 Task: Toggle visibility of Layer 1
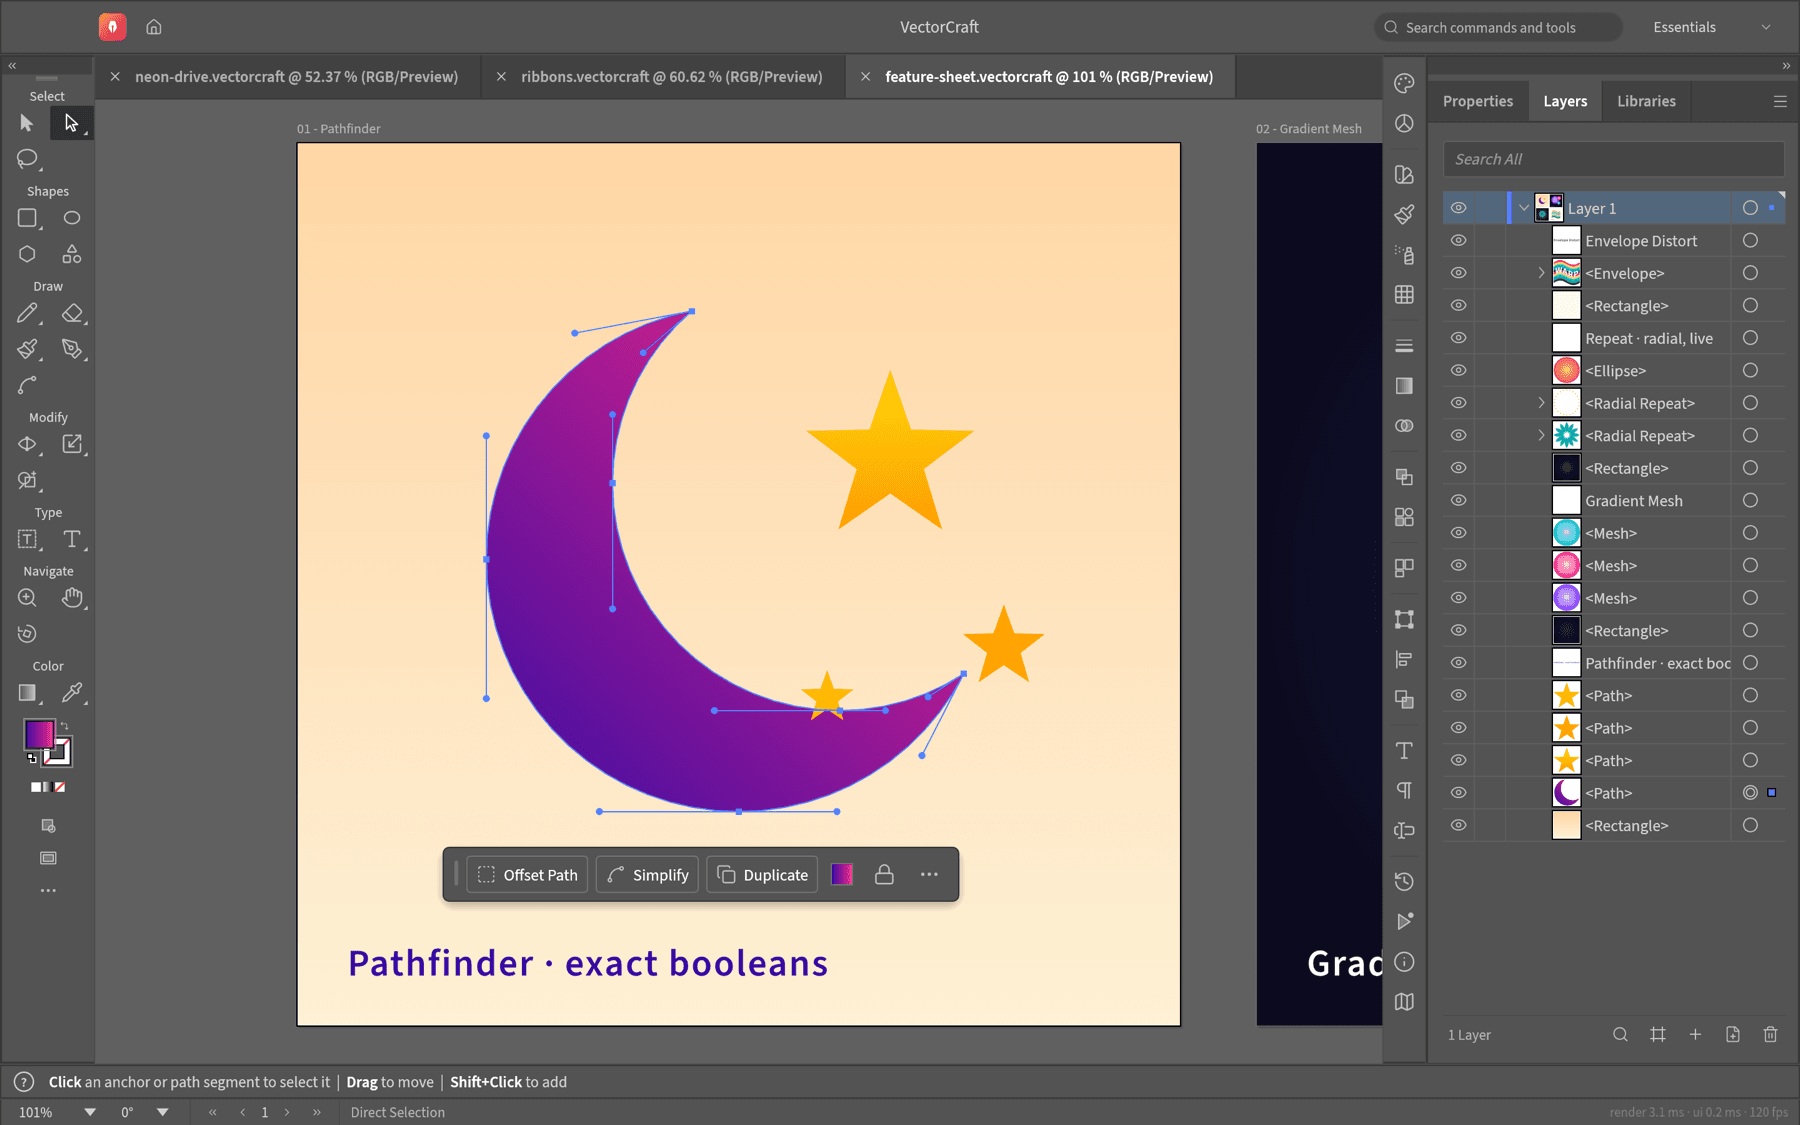1459,208
